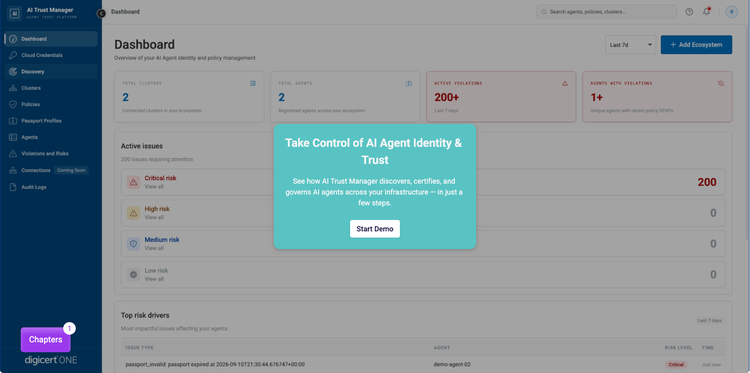The width and height of the screenshot is (750, 373).
Task: Open Violations and Risks item
Action: click(51, 154)
